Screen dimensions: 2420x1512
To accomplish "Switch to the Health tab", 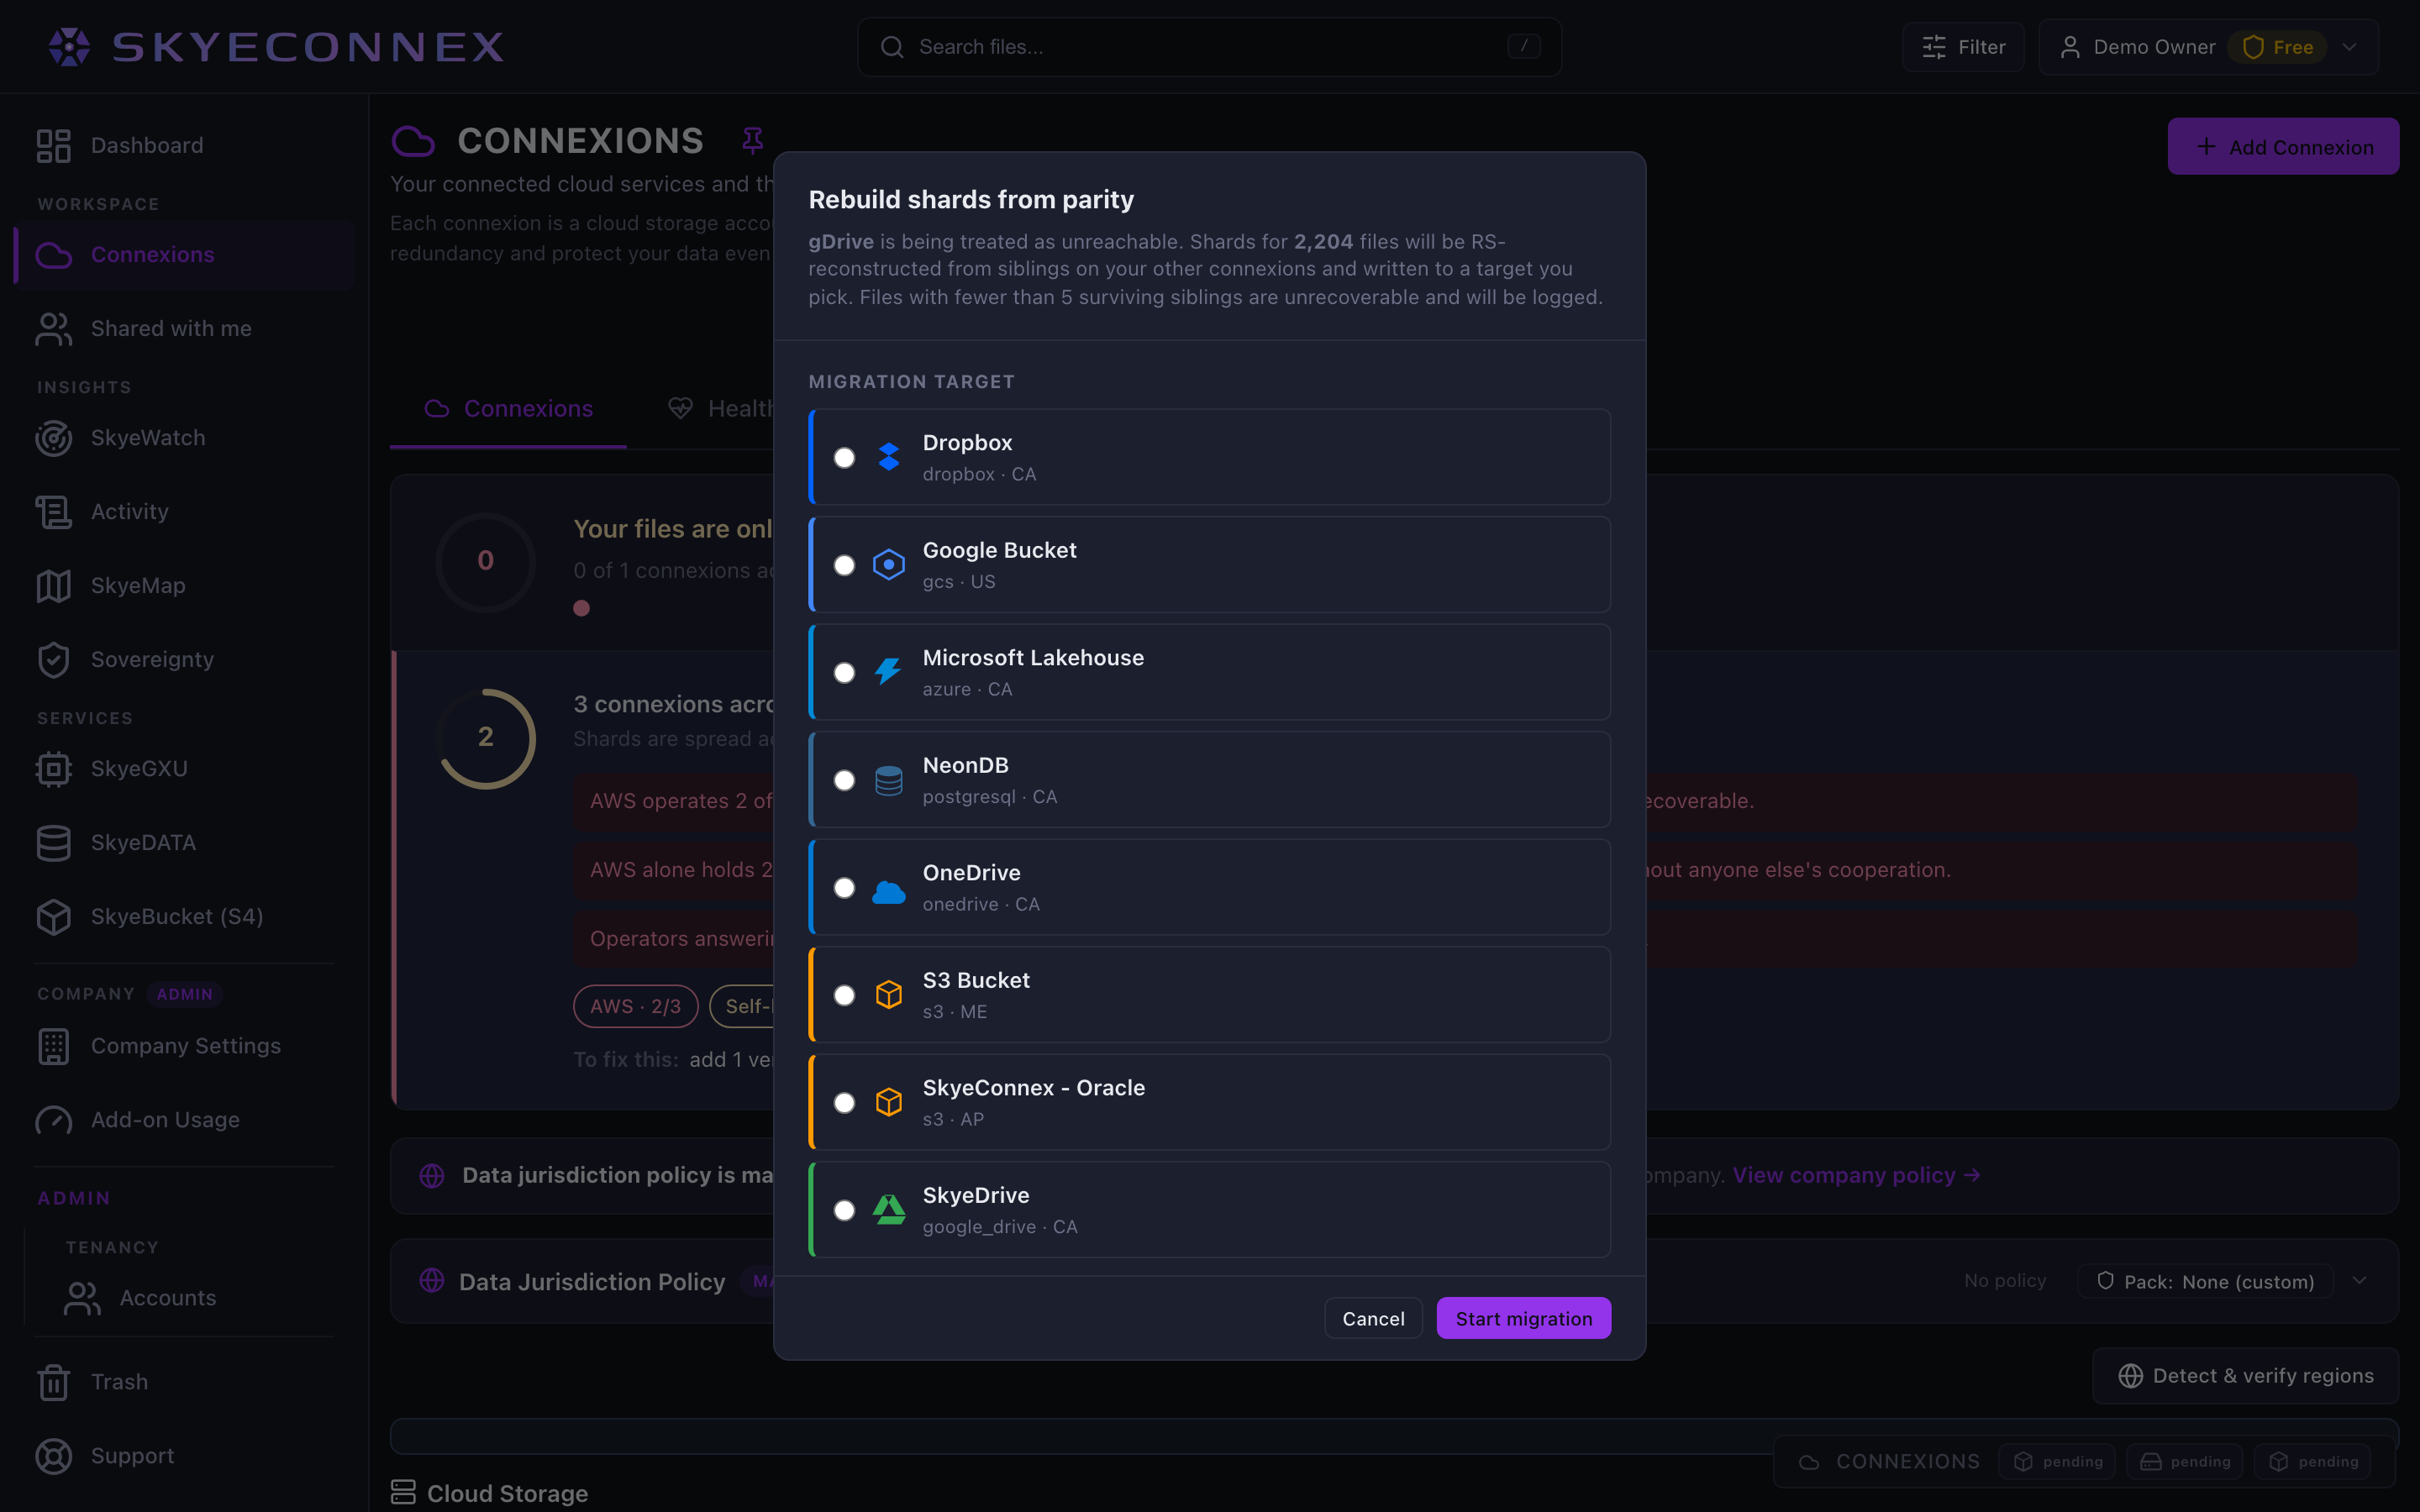I will tap(722, 408).
